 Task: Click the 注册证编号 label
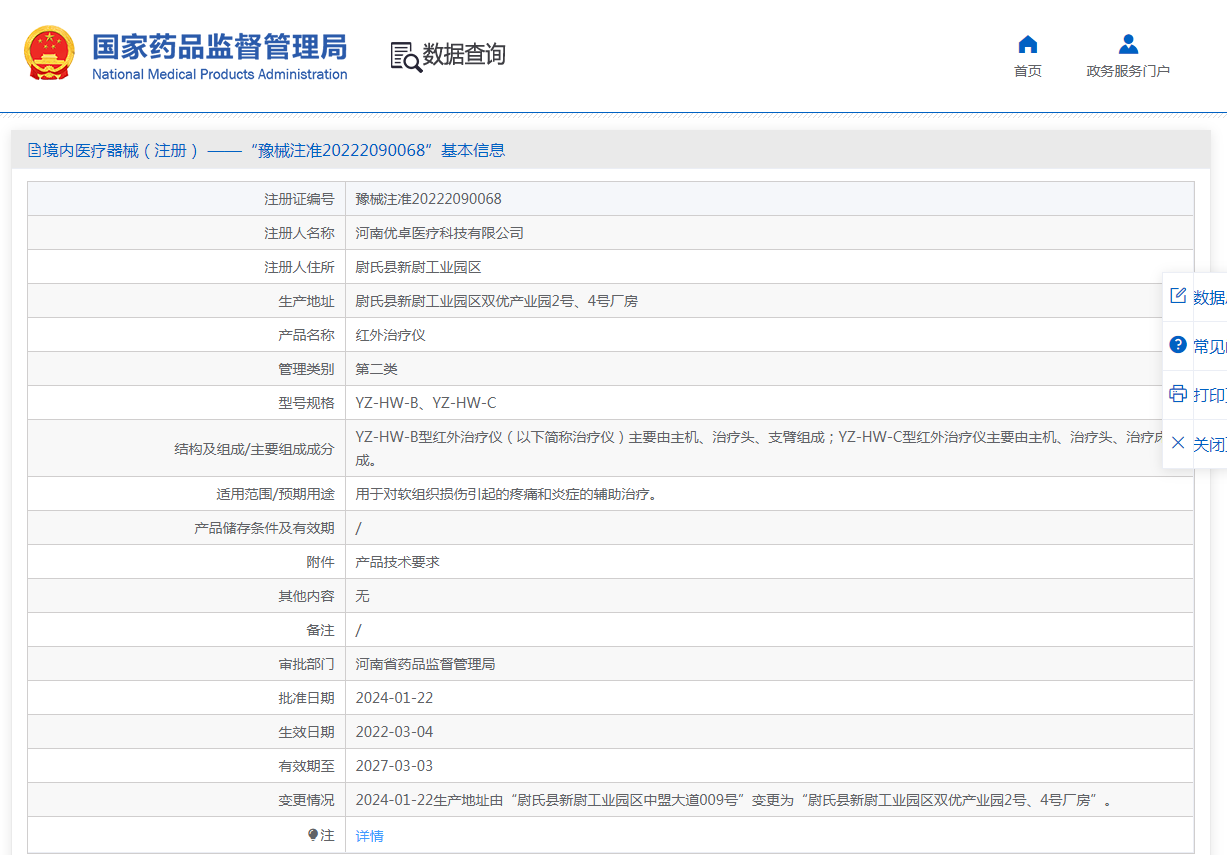(299, 199)
